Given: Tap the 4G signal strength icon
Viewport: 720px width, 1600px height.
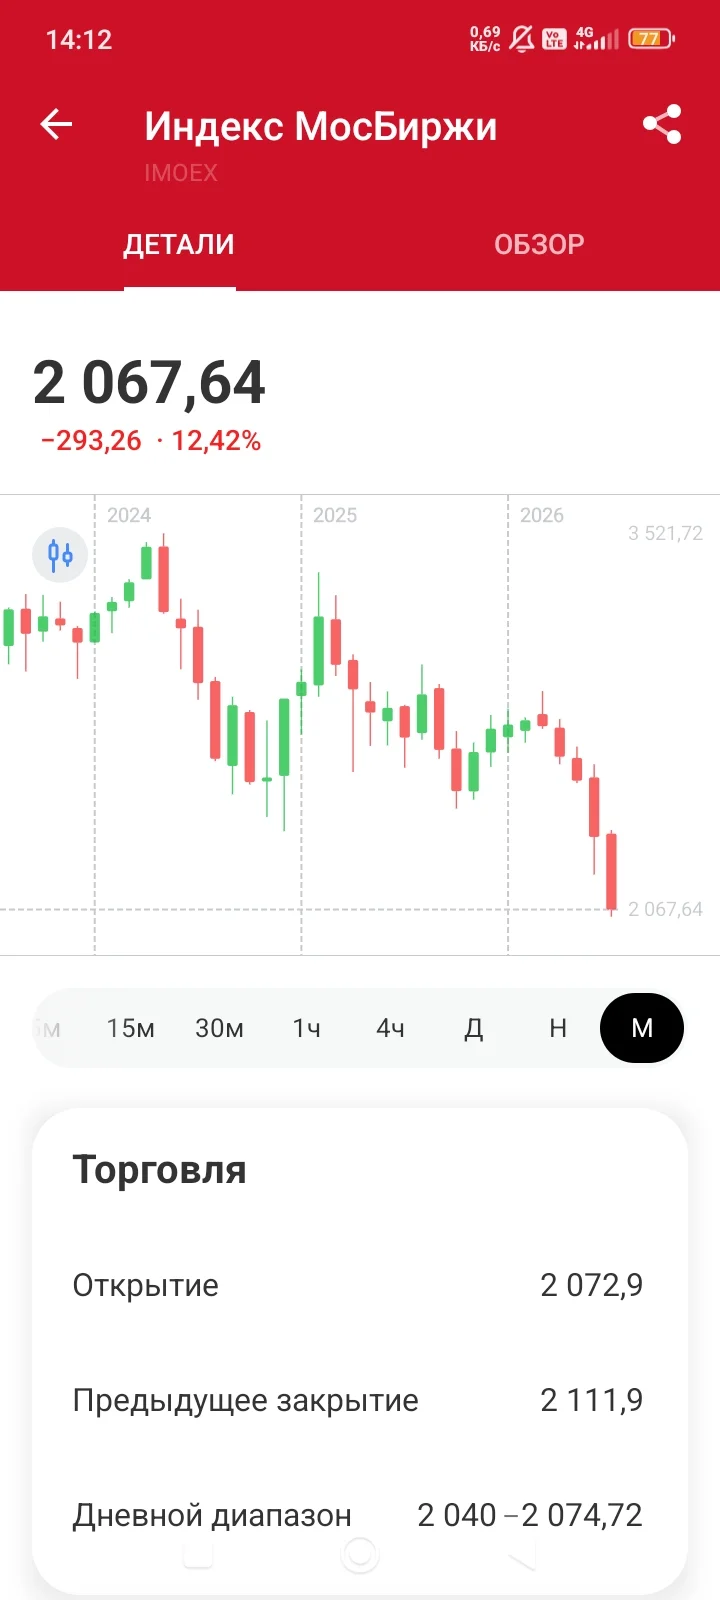Looking at the screenshot, I should (596, 39).
